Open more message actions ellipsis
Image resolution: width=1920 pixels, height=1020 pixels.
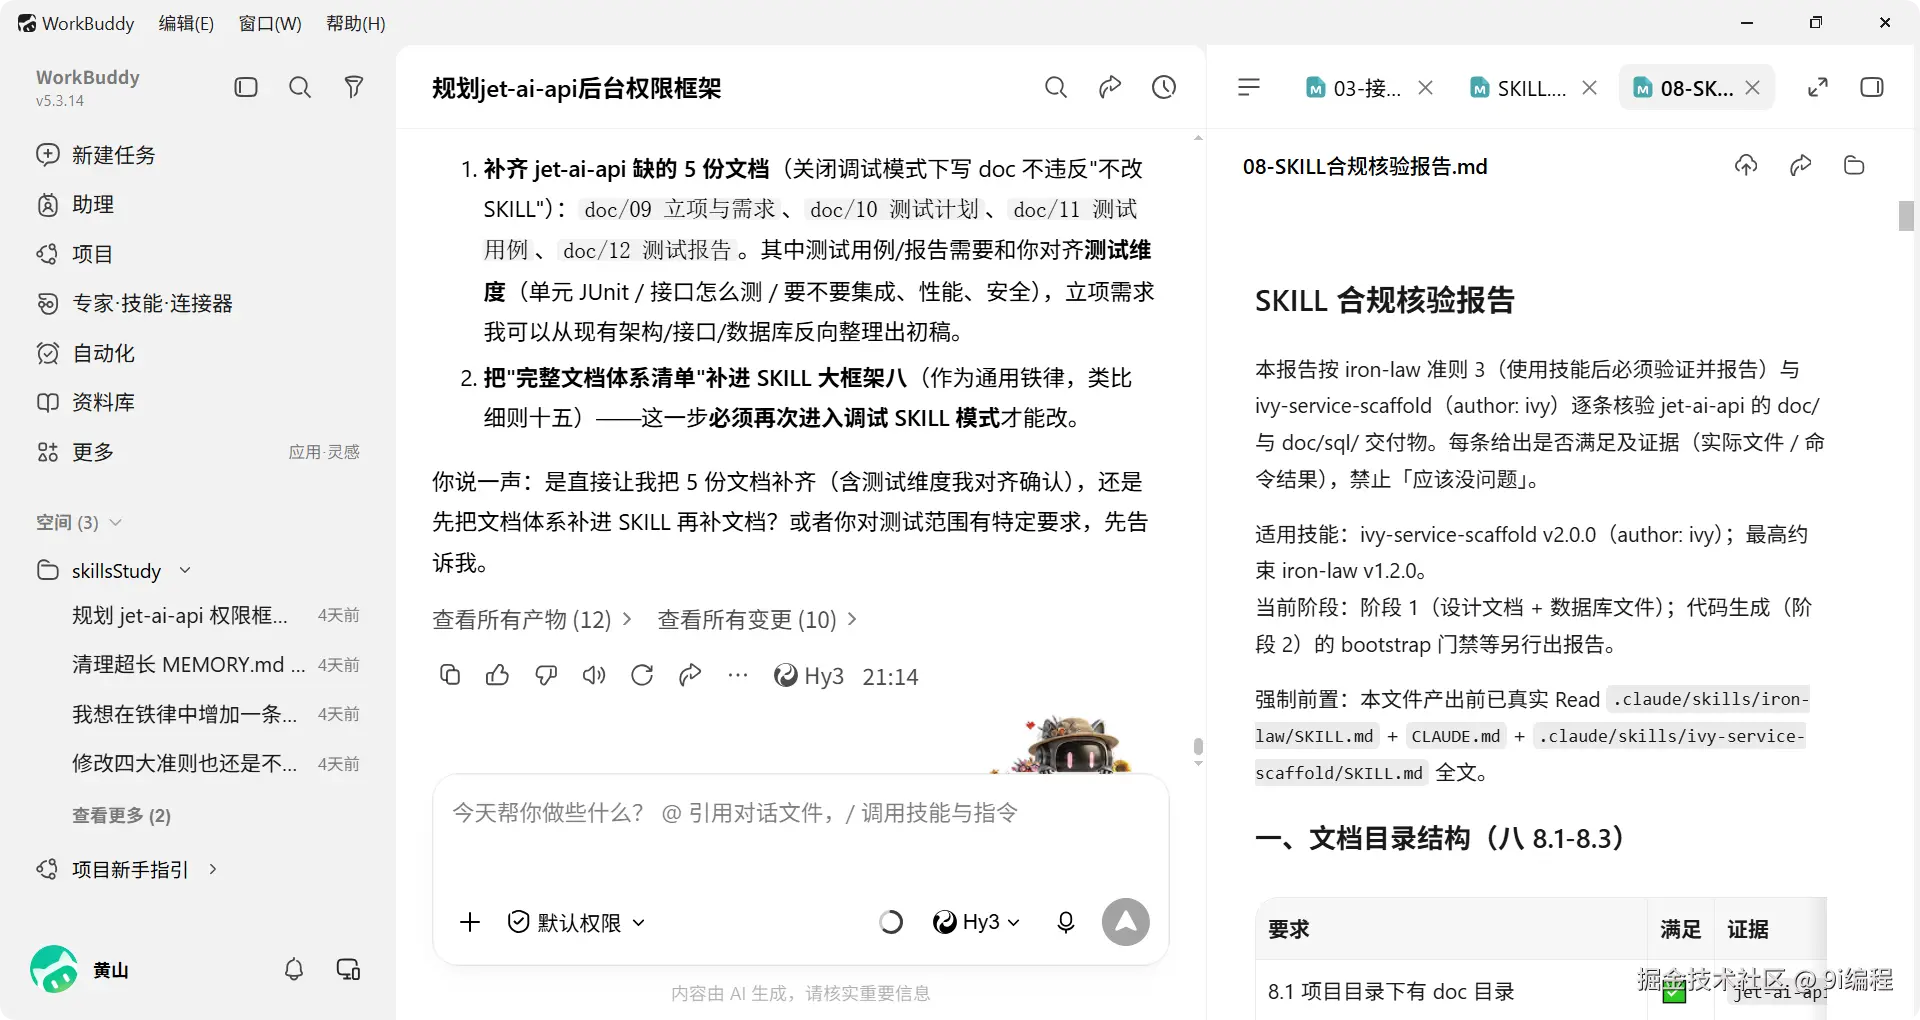[738, 676]
